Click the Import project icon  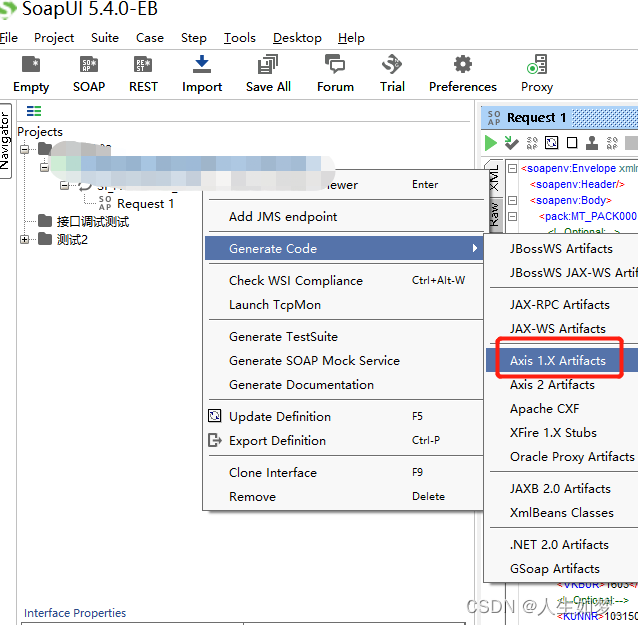pyautogui.click(x=202, y=64)
